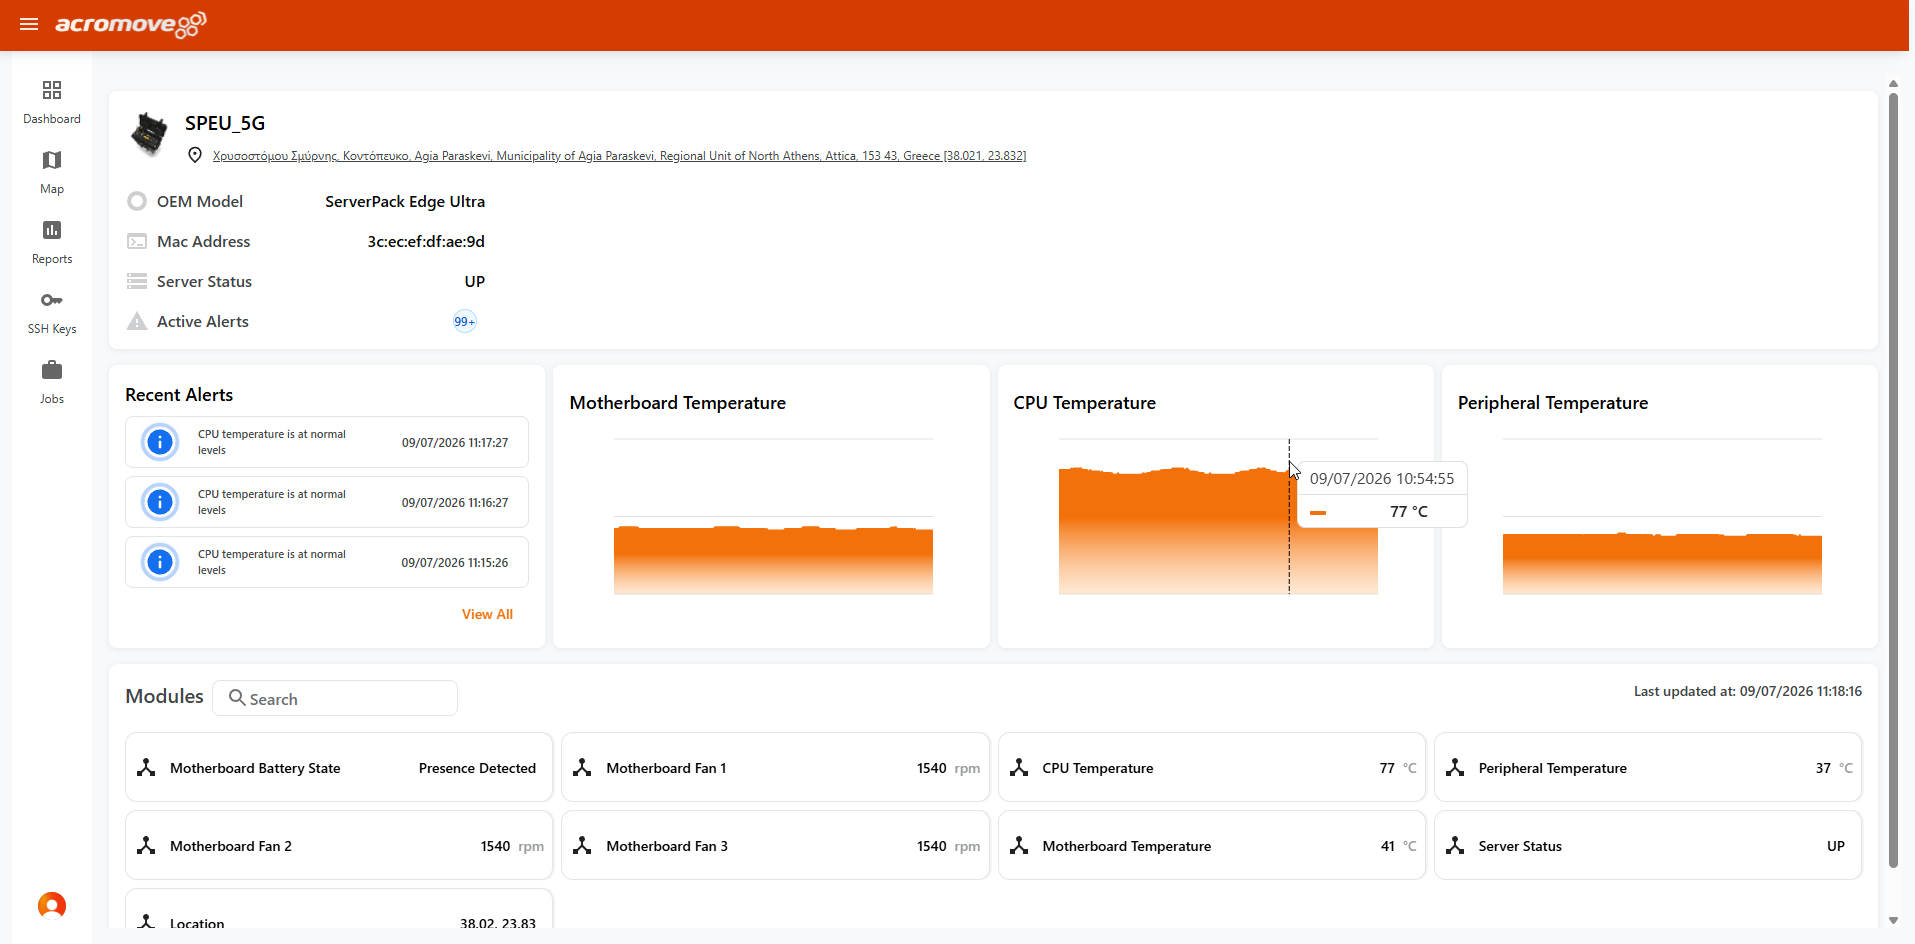Open the device address link
This screenshot has height=944, width=1915.
(x=619, y=156)
